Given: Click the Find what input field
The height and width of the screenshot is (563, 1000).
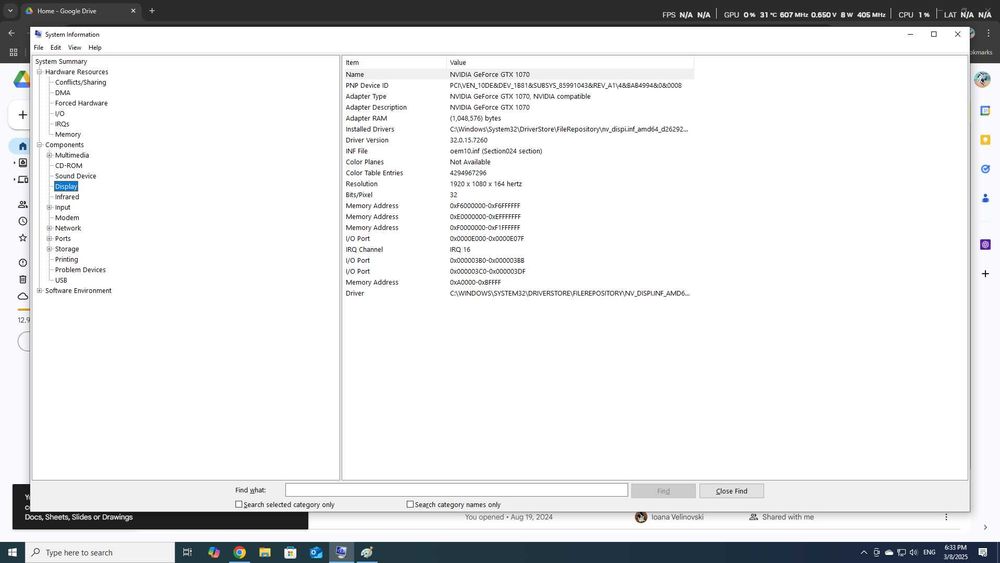Looking at the screenshot, I should coord(456,490).
